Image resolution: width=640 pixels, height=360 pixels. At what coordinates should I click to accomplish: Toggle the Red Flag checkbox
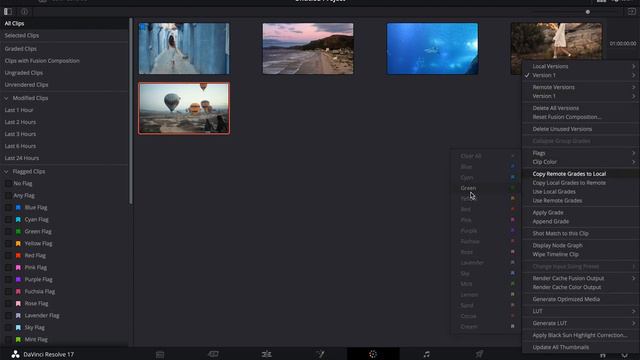[x=8, y=256]
